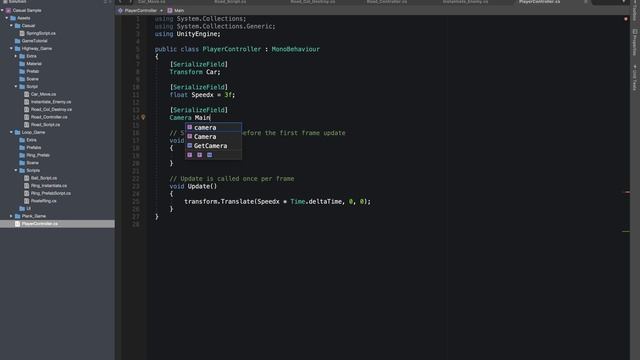Switch to the Road_Script.cs tab
Viewport: 640px width, 360px height.
[x=230, y=2]
